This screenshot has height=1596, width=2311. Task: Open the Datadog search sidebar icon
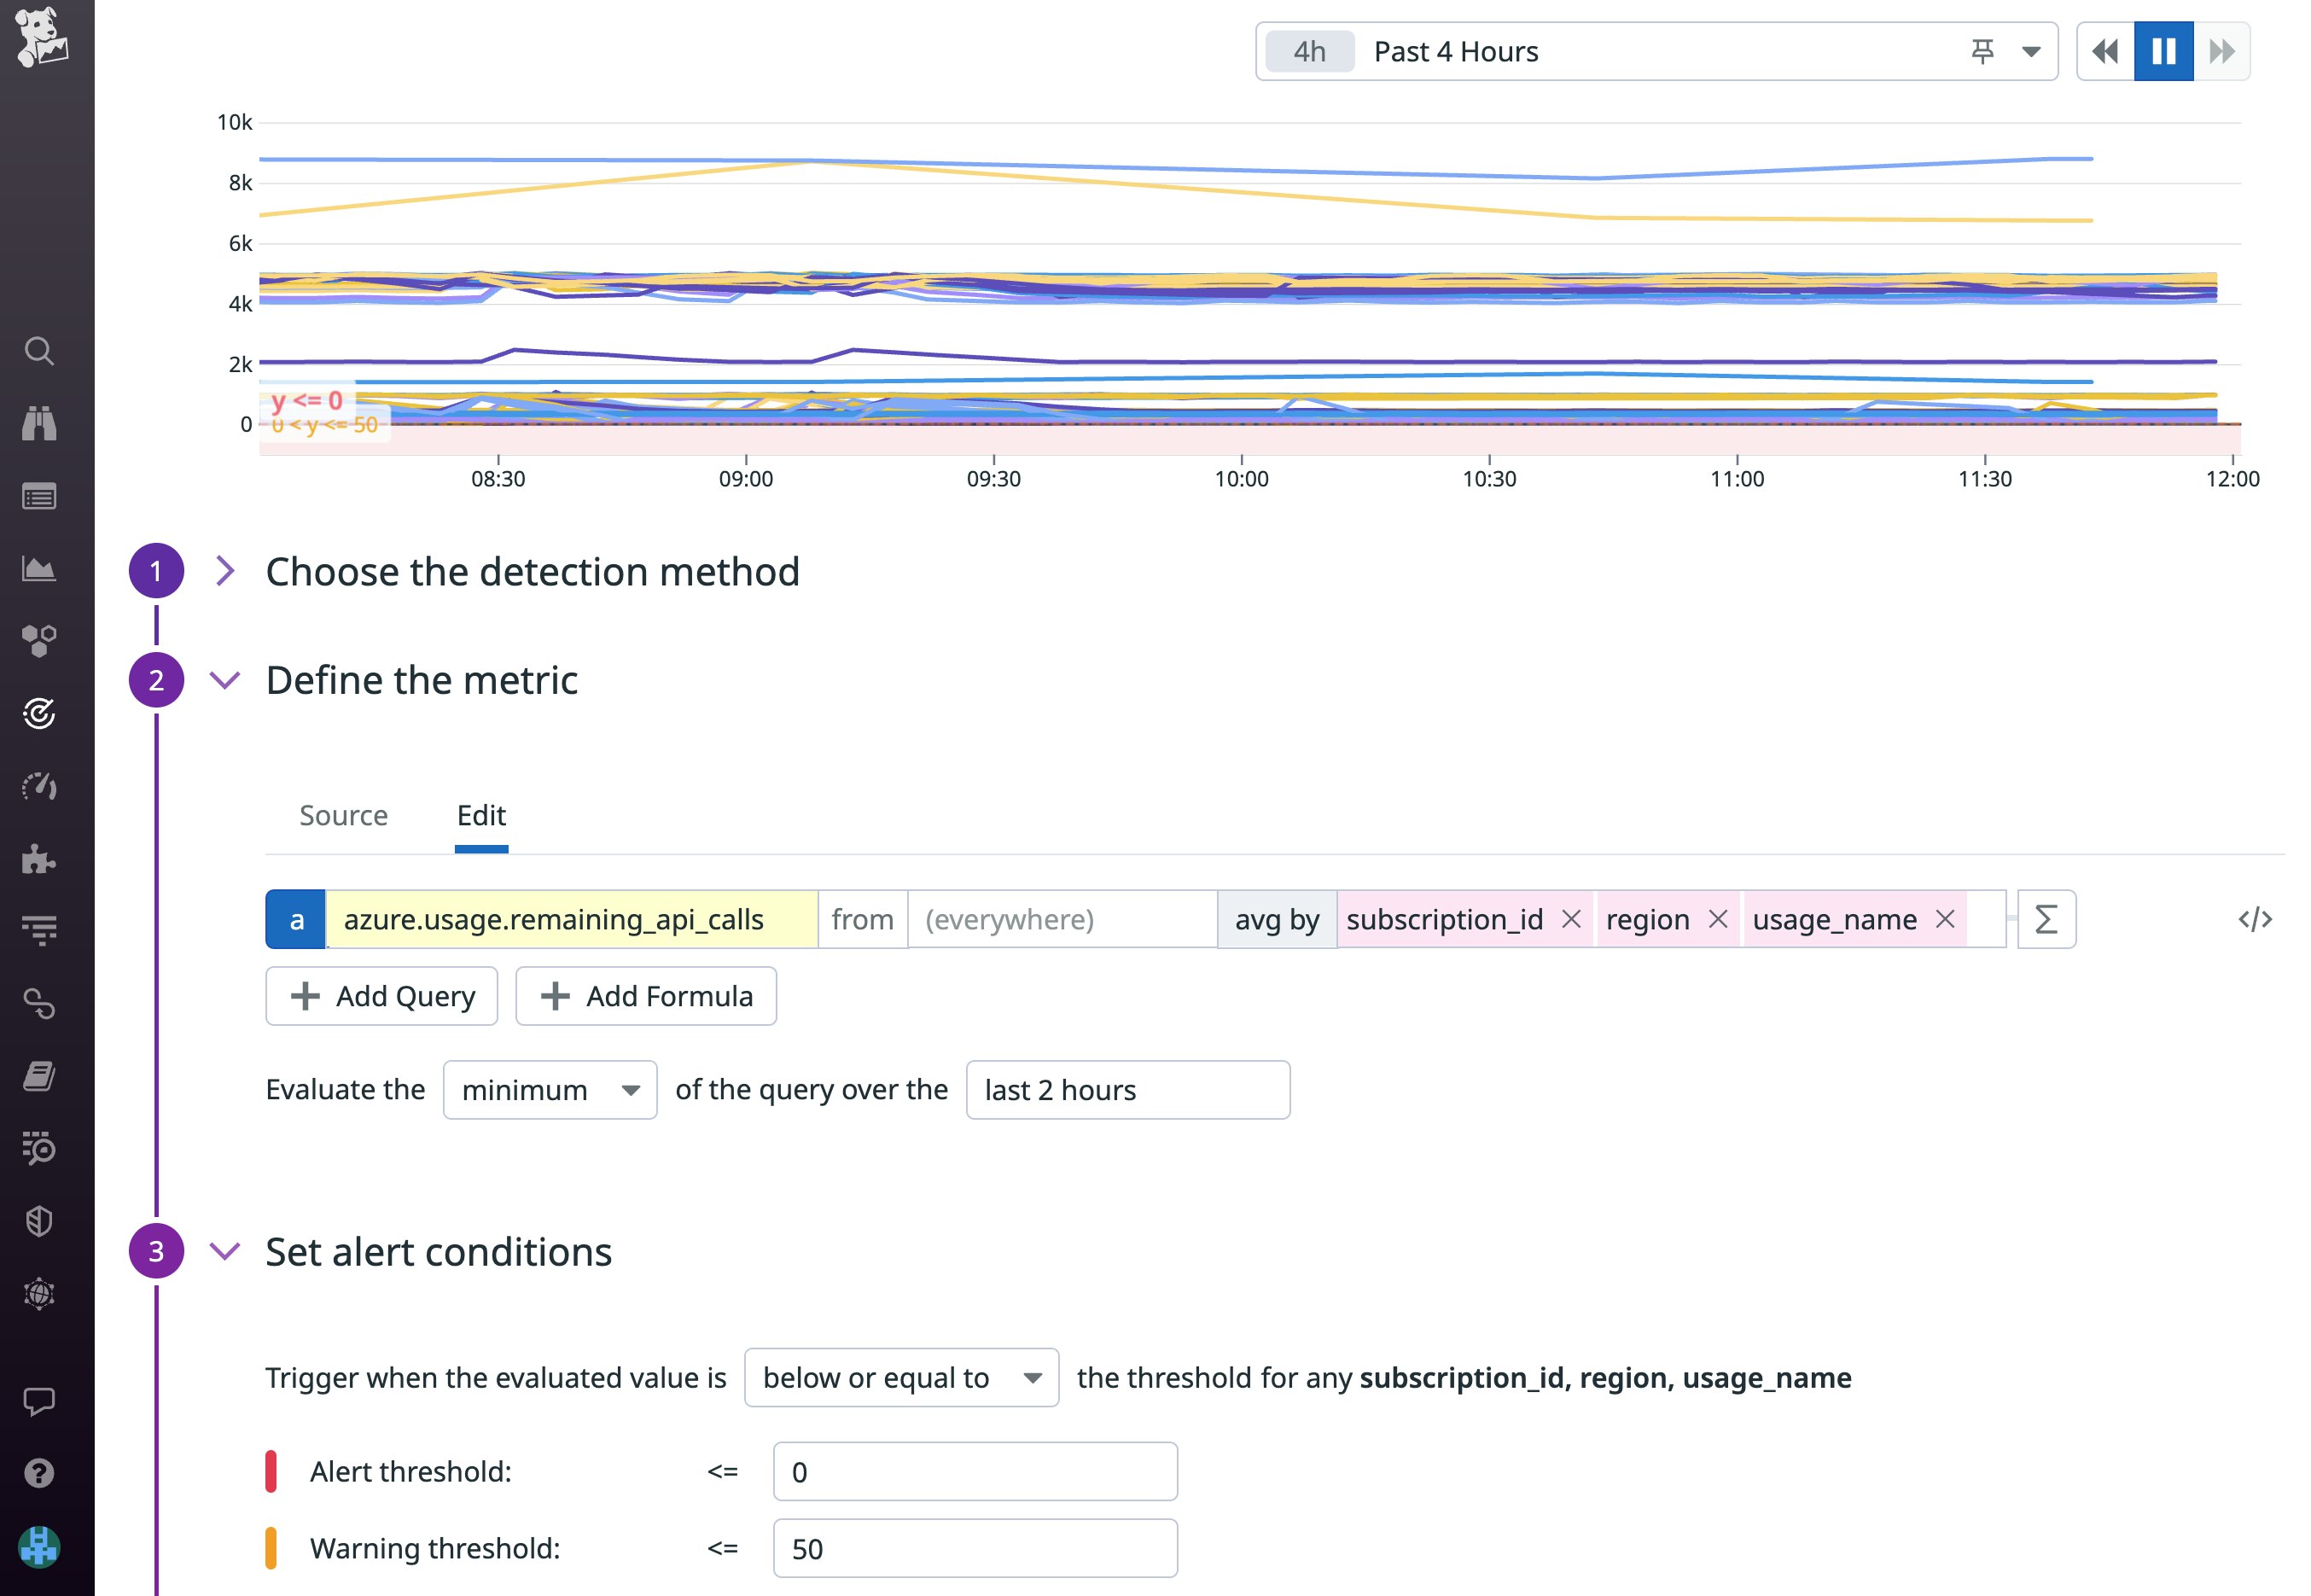point(40,351)
